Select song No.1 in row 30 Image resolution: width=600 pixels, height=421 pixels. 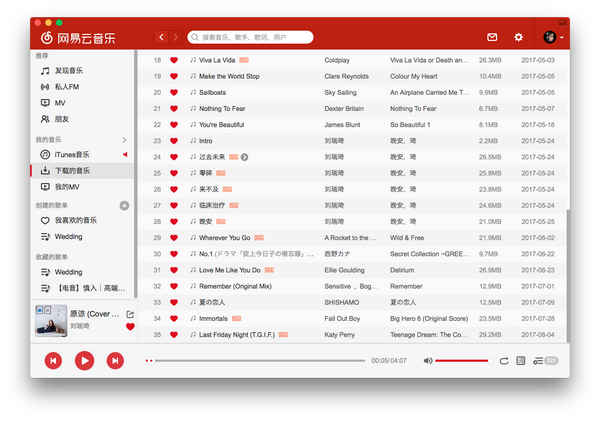click(x=256, y=254)
